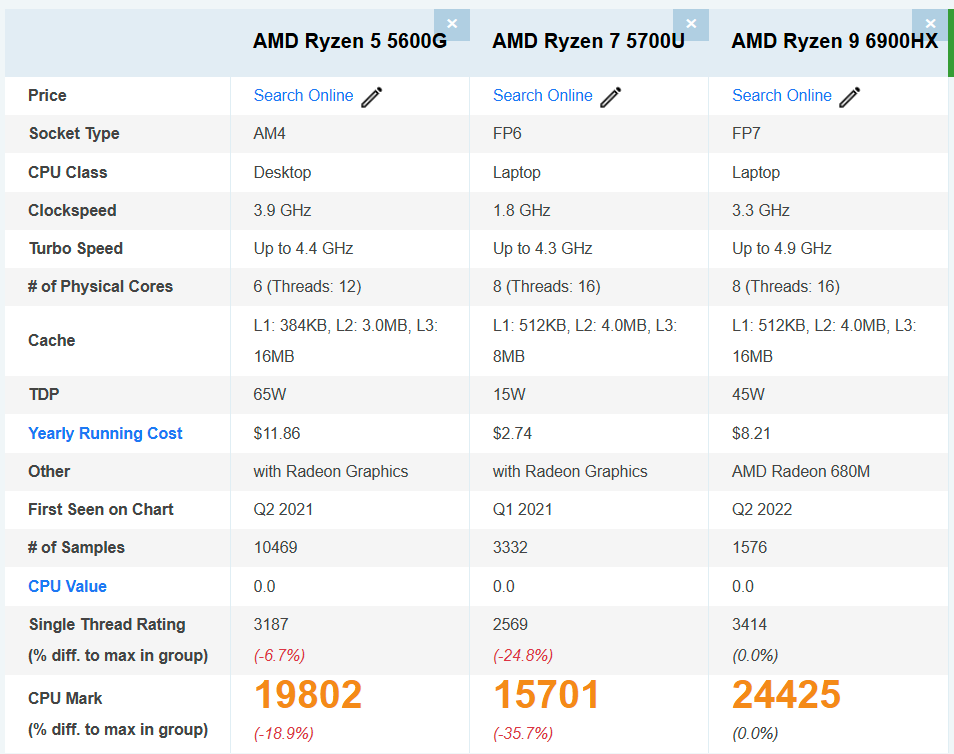Remove AMD Ryzen 9 6900HX from comparison
Screen dimensions: 954x754
930,24
